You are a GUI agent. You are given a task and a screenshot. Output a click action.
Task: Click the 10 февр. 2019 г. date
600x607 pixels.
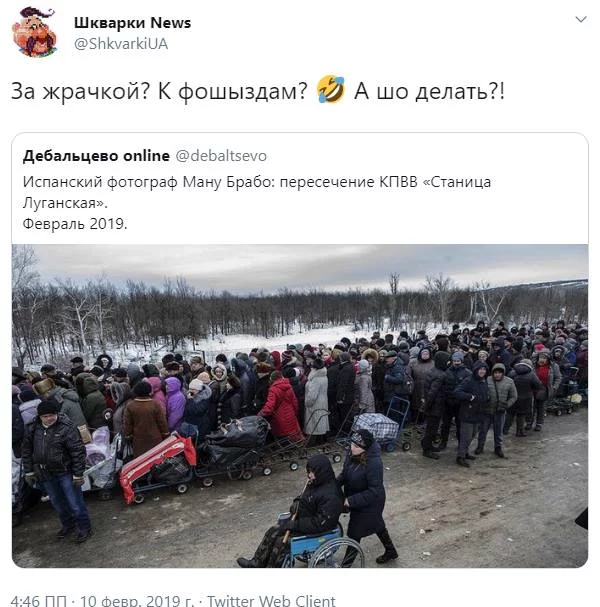coord(136,600)
